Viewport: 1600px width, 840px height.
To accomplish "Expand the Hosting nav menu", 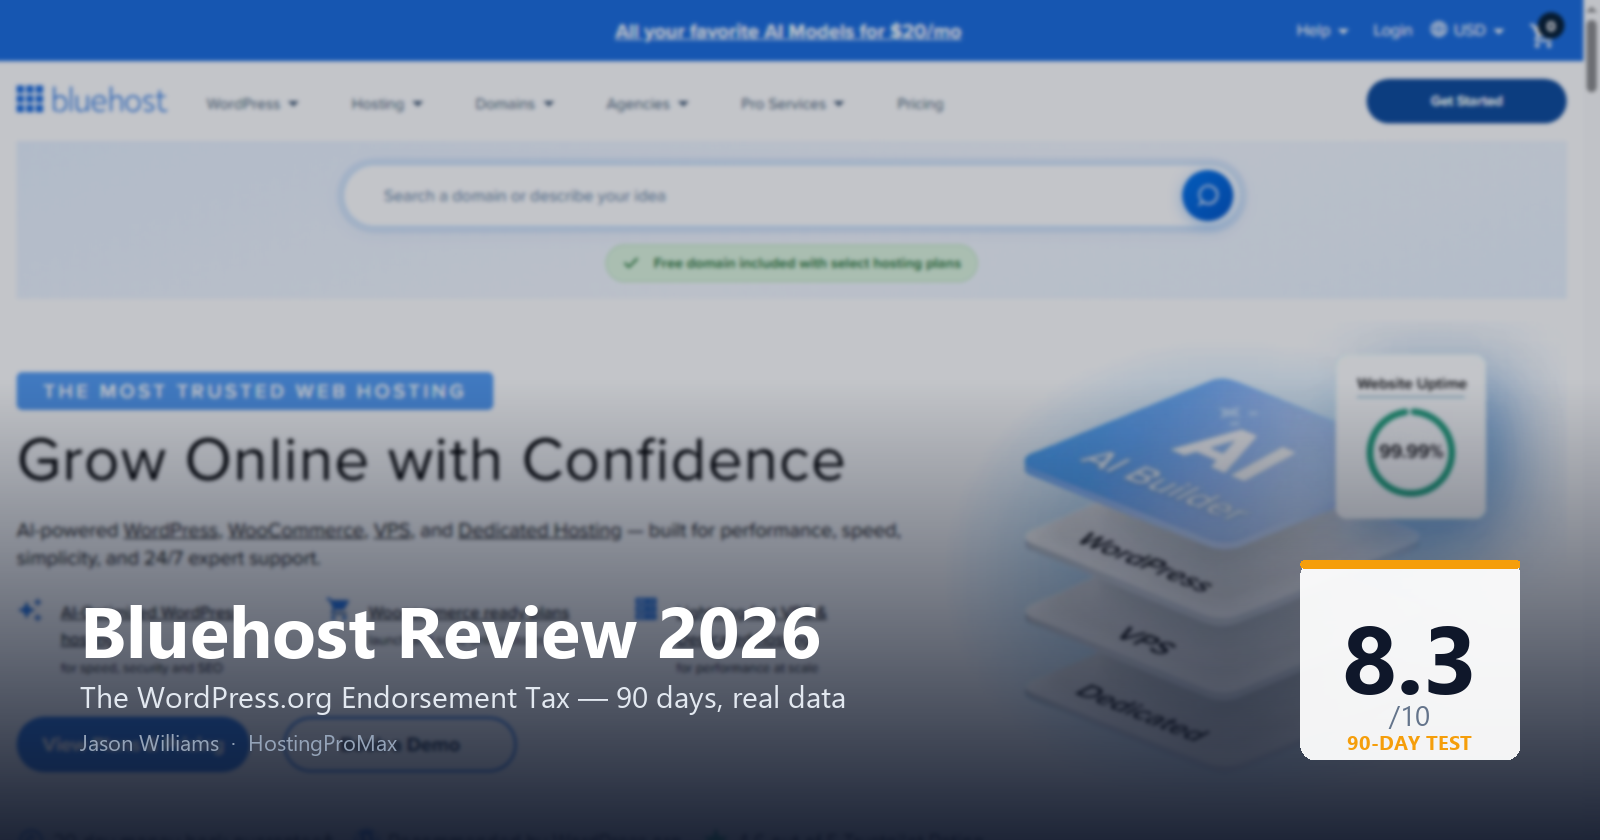I will pyautogui.click(x=387, y=103).
